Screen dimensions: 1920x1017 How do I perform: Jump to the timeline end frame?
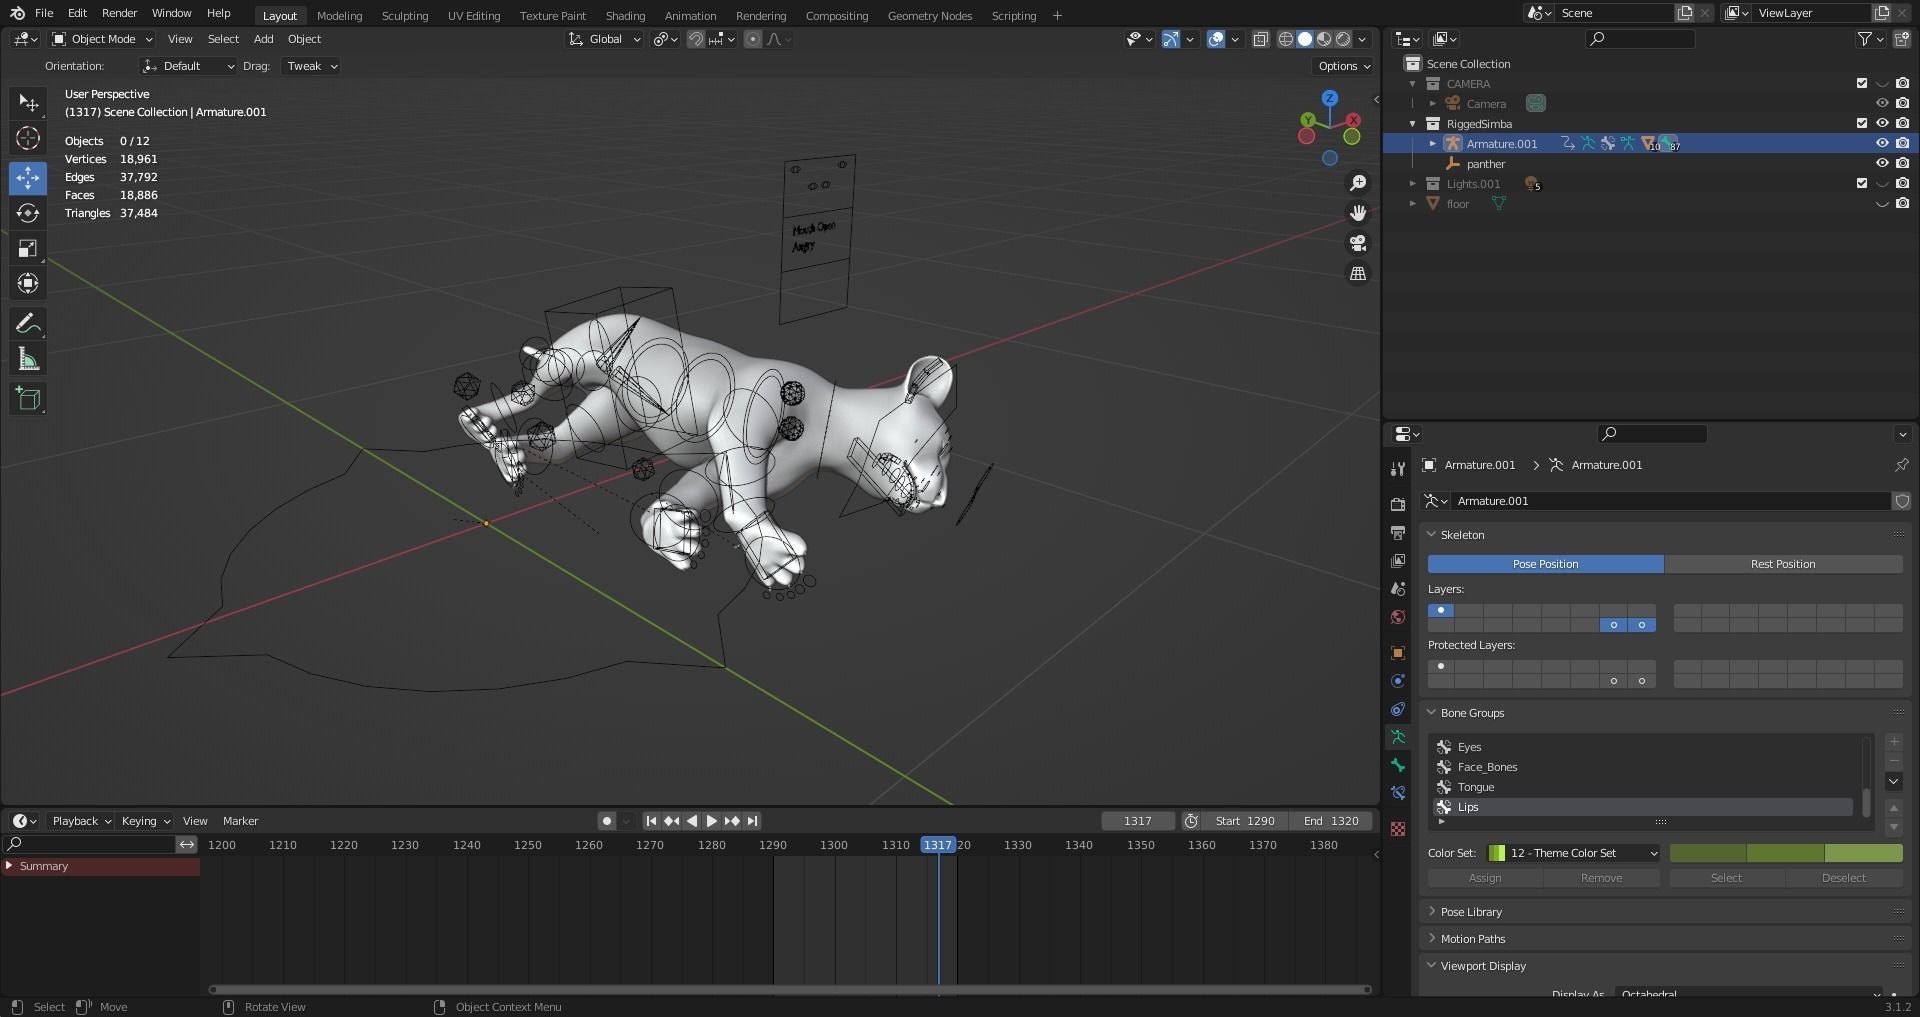[753, 821]
